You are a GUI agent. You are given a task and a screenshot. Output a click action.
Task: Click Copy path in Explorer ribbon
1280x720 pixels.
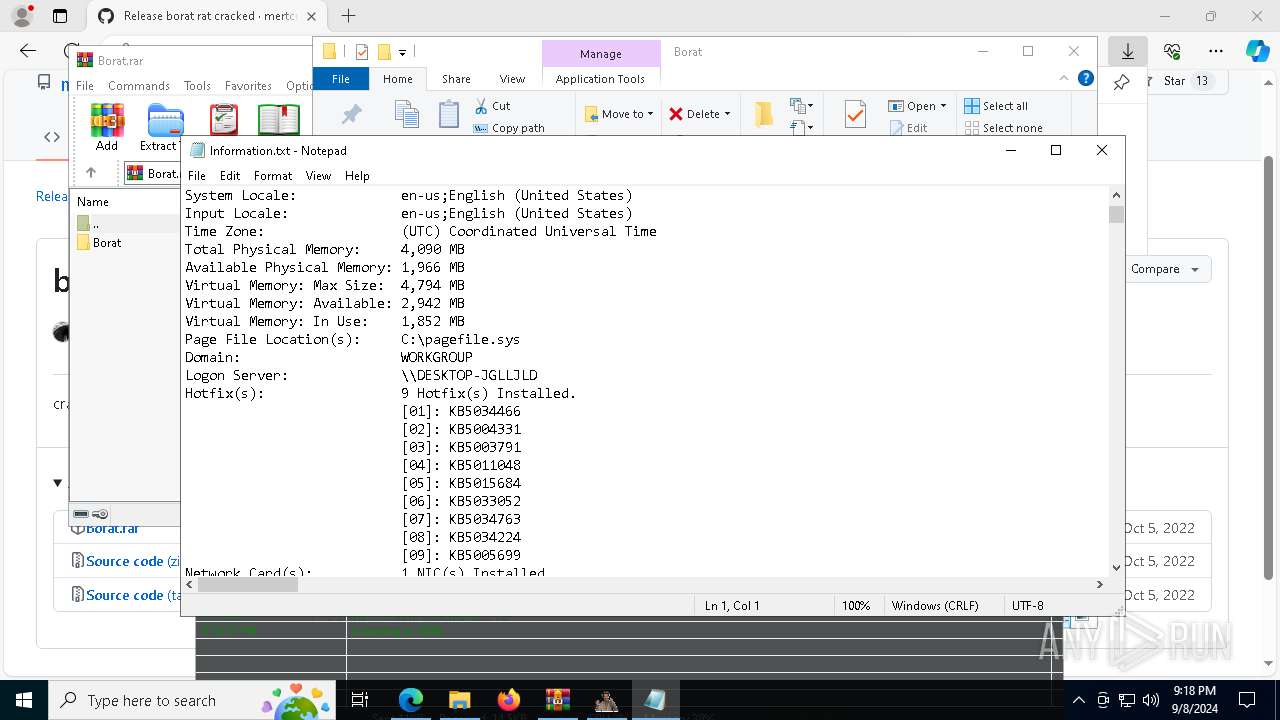509,128
